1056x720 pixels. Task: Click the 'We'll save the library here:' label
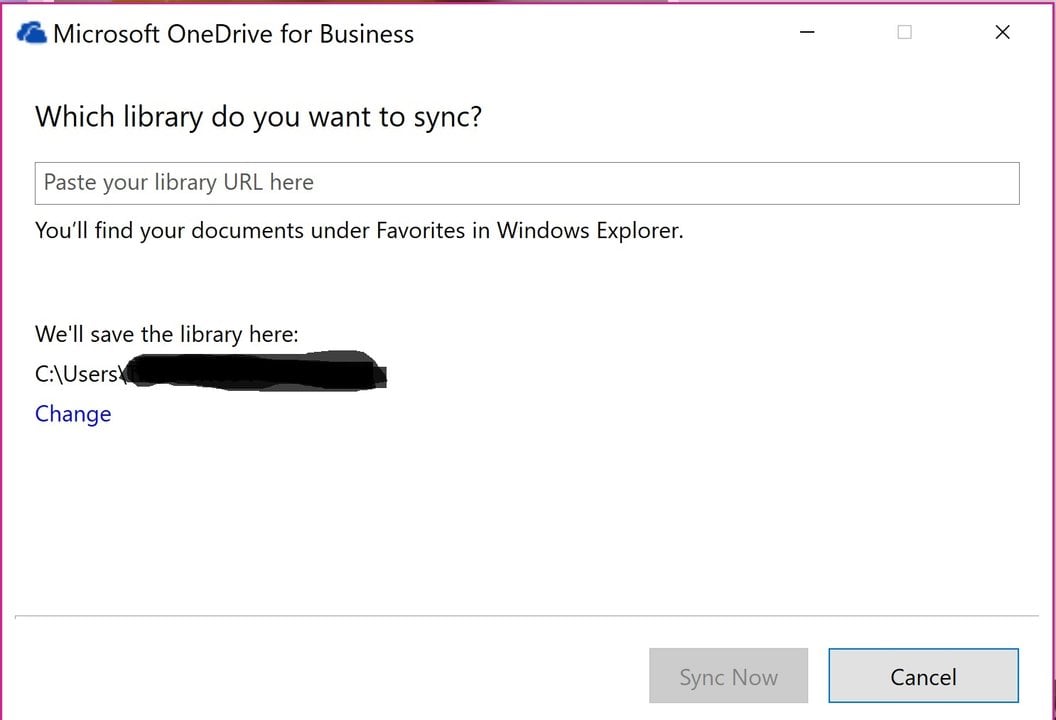166,334
